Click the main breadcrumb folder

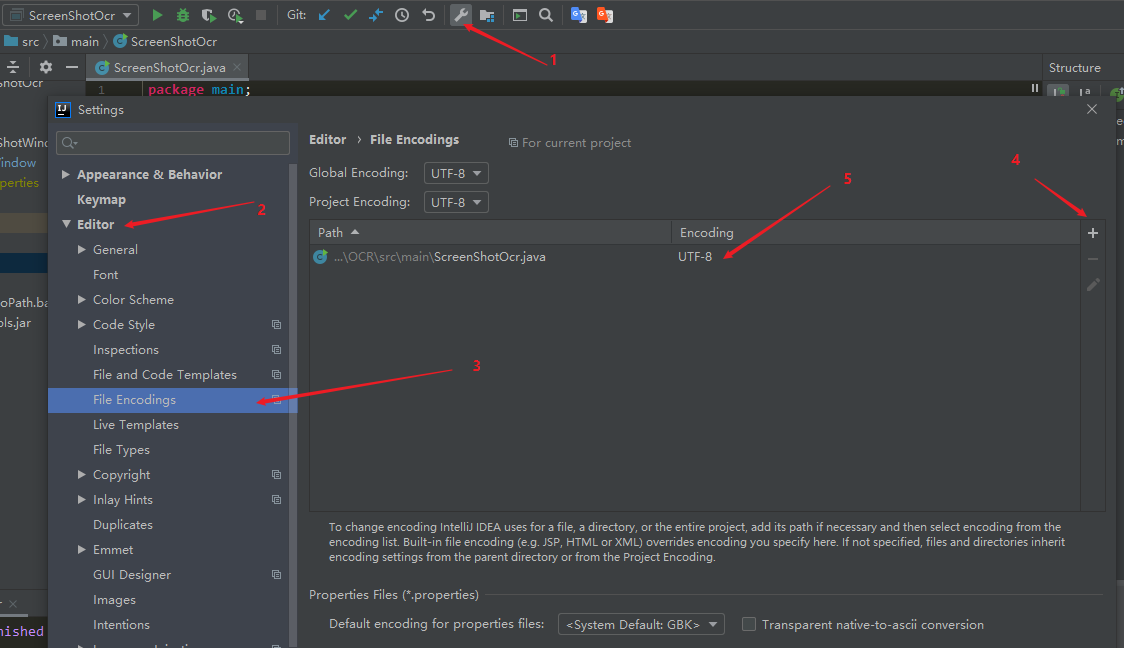coord(77,42)
